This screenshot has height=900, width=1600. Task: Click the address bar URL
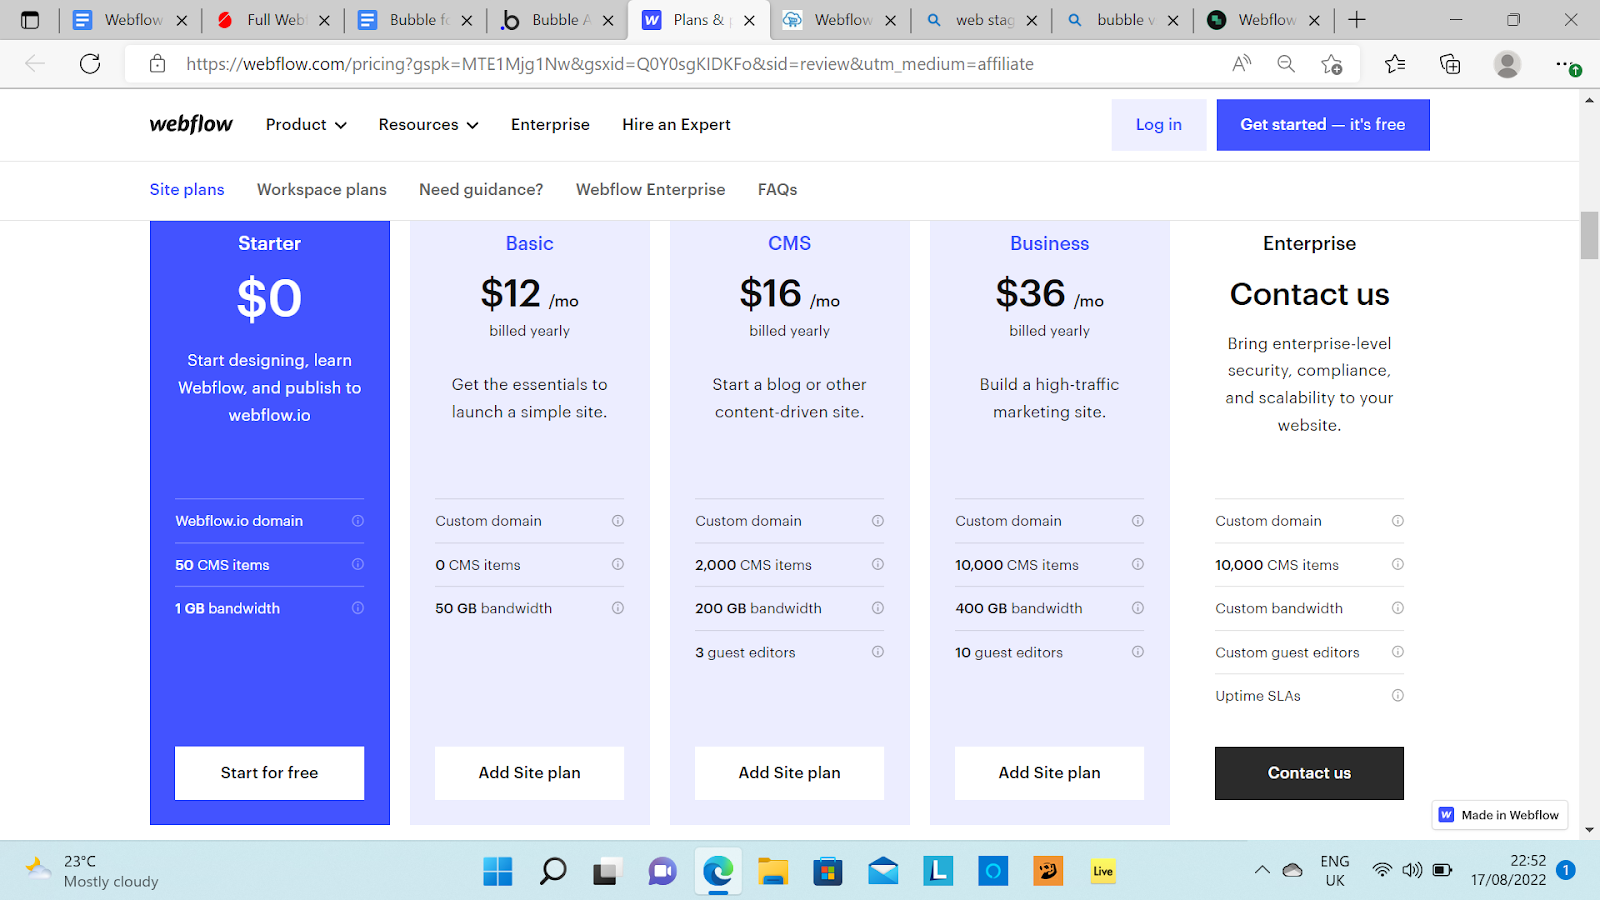click(x=610, y=64)
